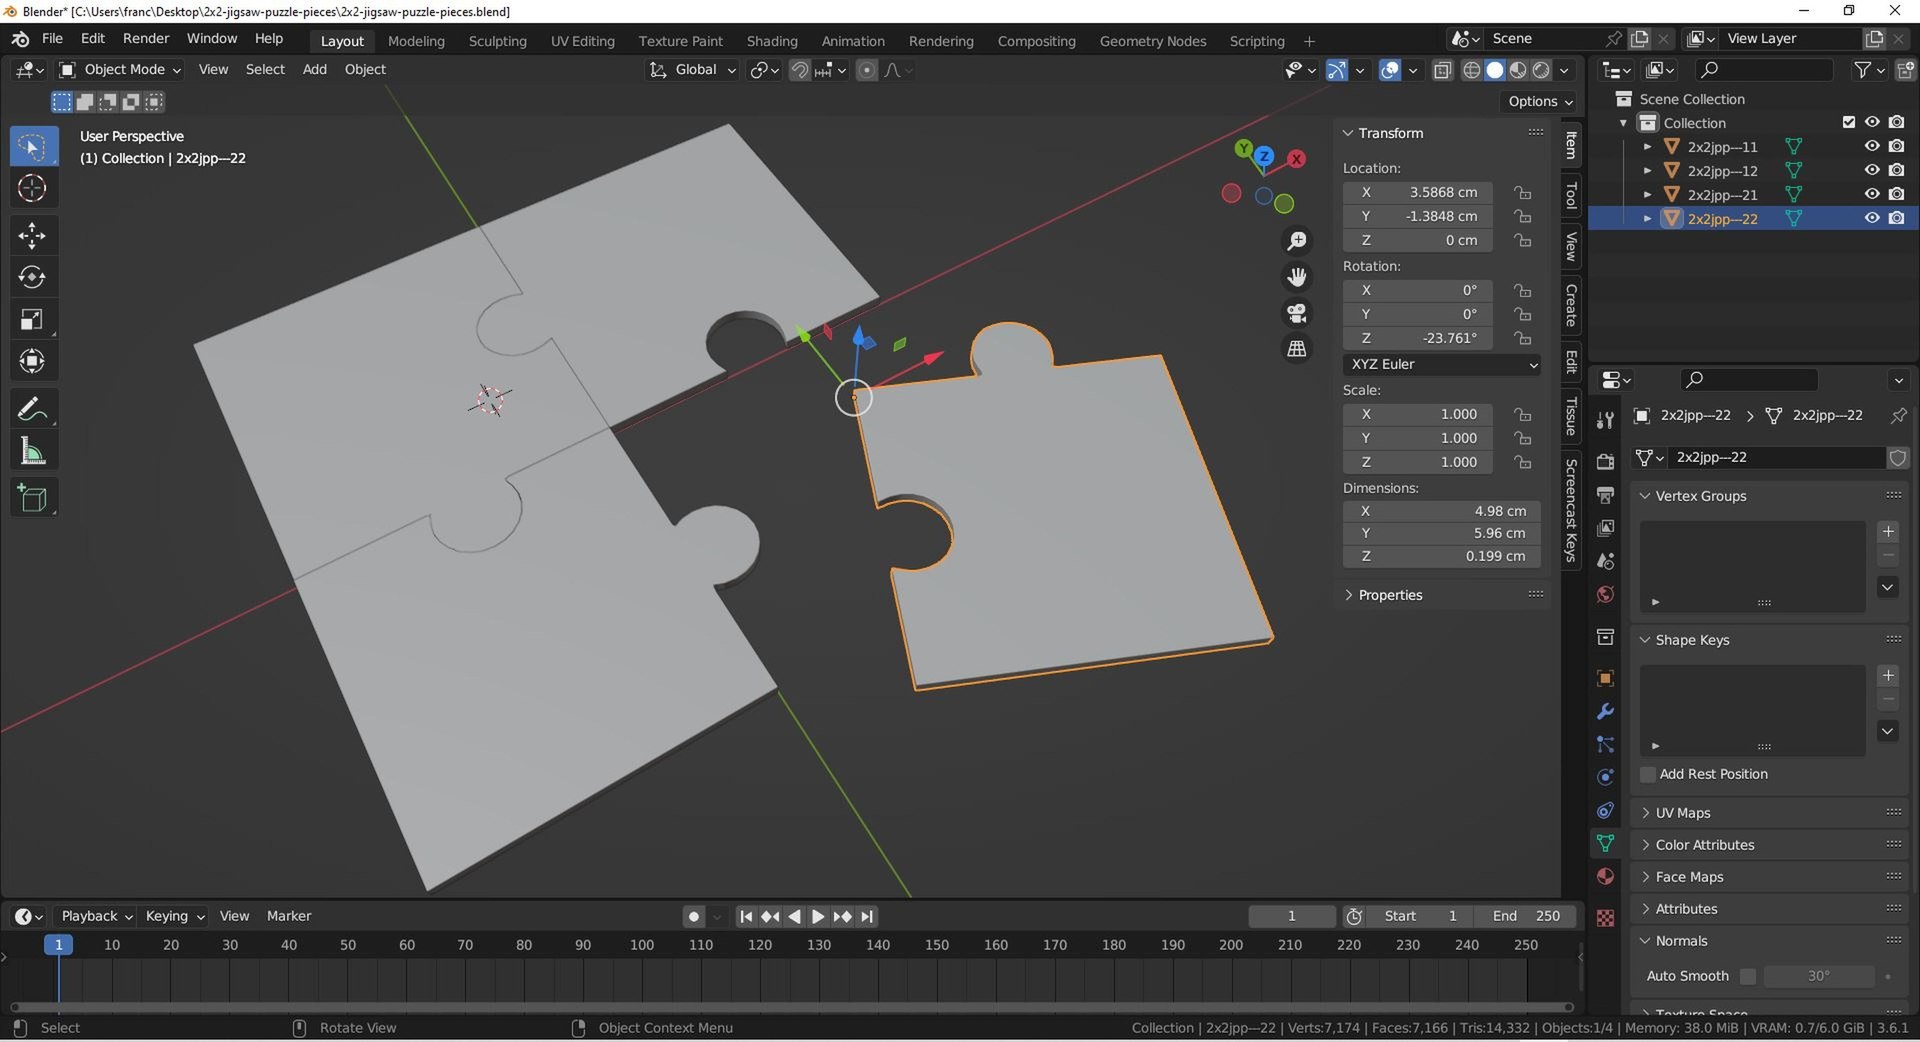
Task: Jump to the end frame button
Action: click(x=867, y=916)
